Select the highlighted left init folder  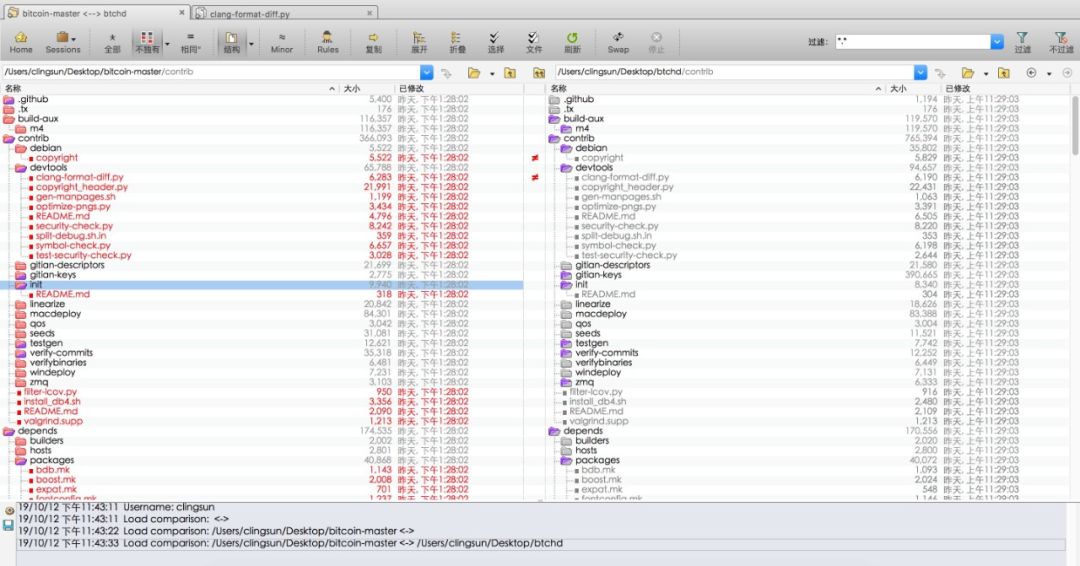262,284
